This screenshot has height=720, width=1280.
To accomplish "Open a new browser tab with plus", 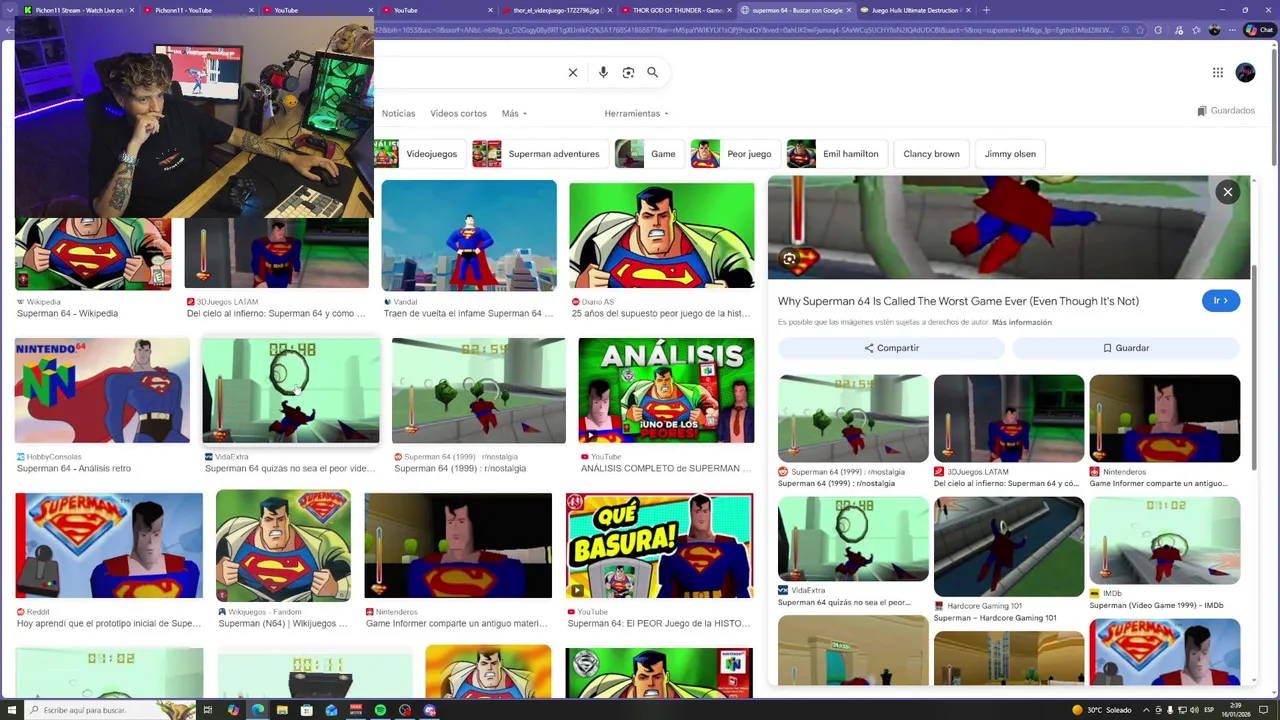I will [986, 10].
